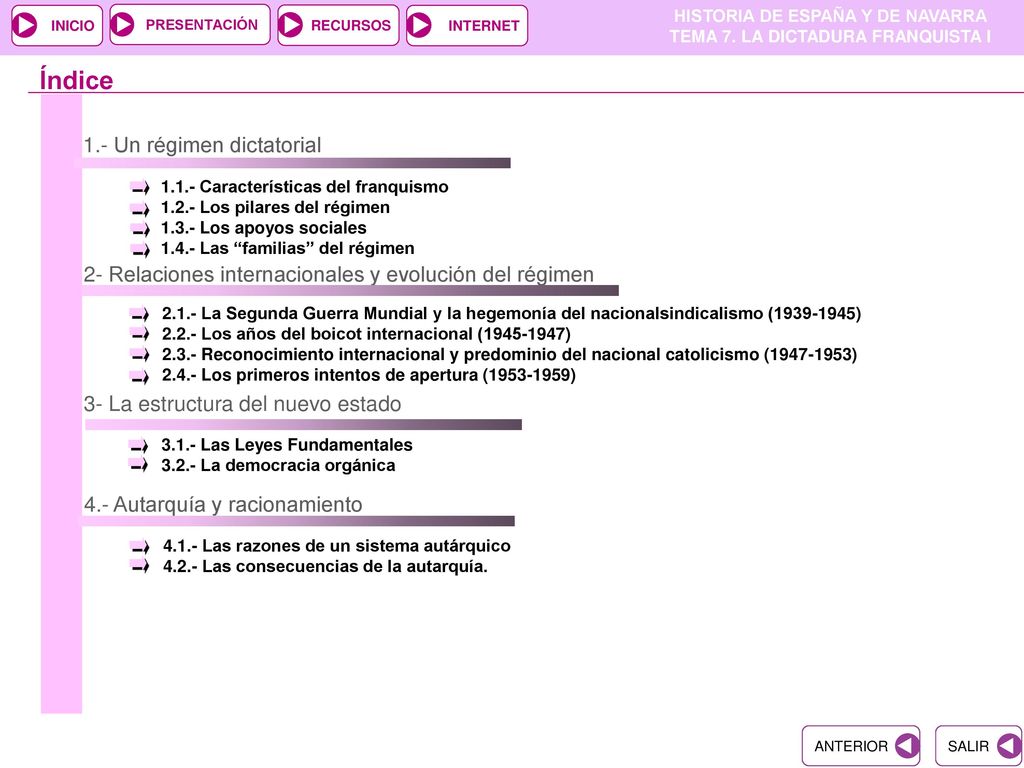Click arrow bullet beside 4.1 razones de un sistema autárquico
Viewport: 1024px width, 768px height.
click(140, 547)
